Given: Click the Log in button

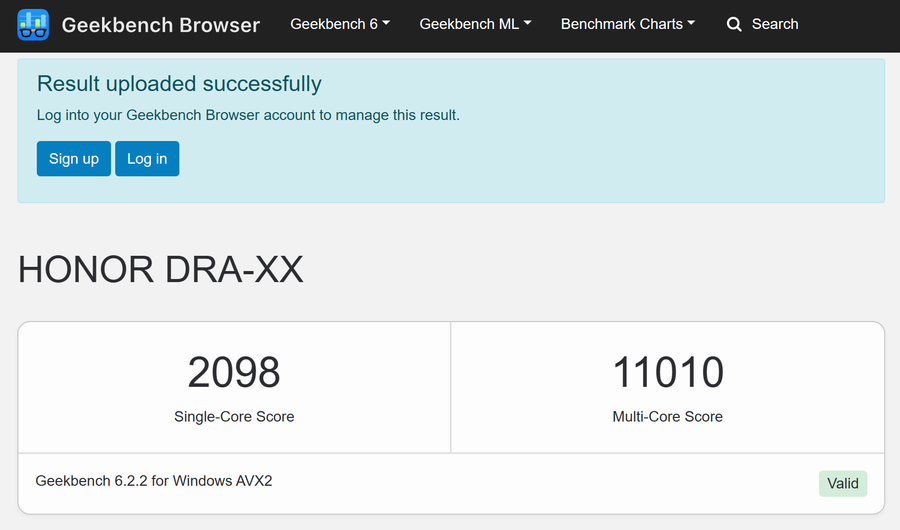Looking at the screenshot, I should point(147,158).
